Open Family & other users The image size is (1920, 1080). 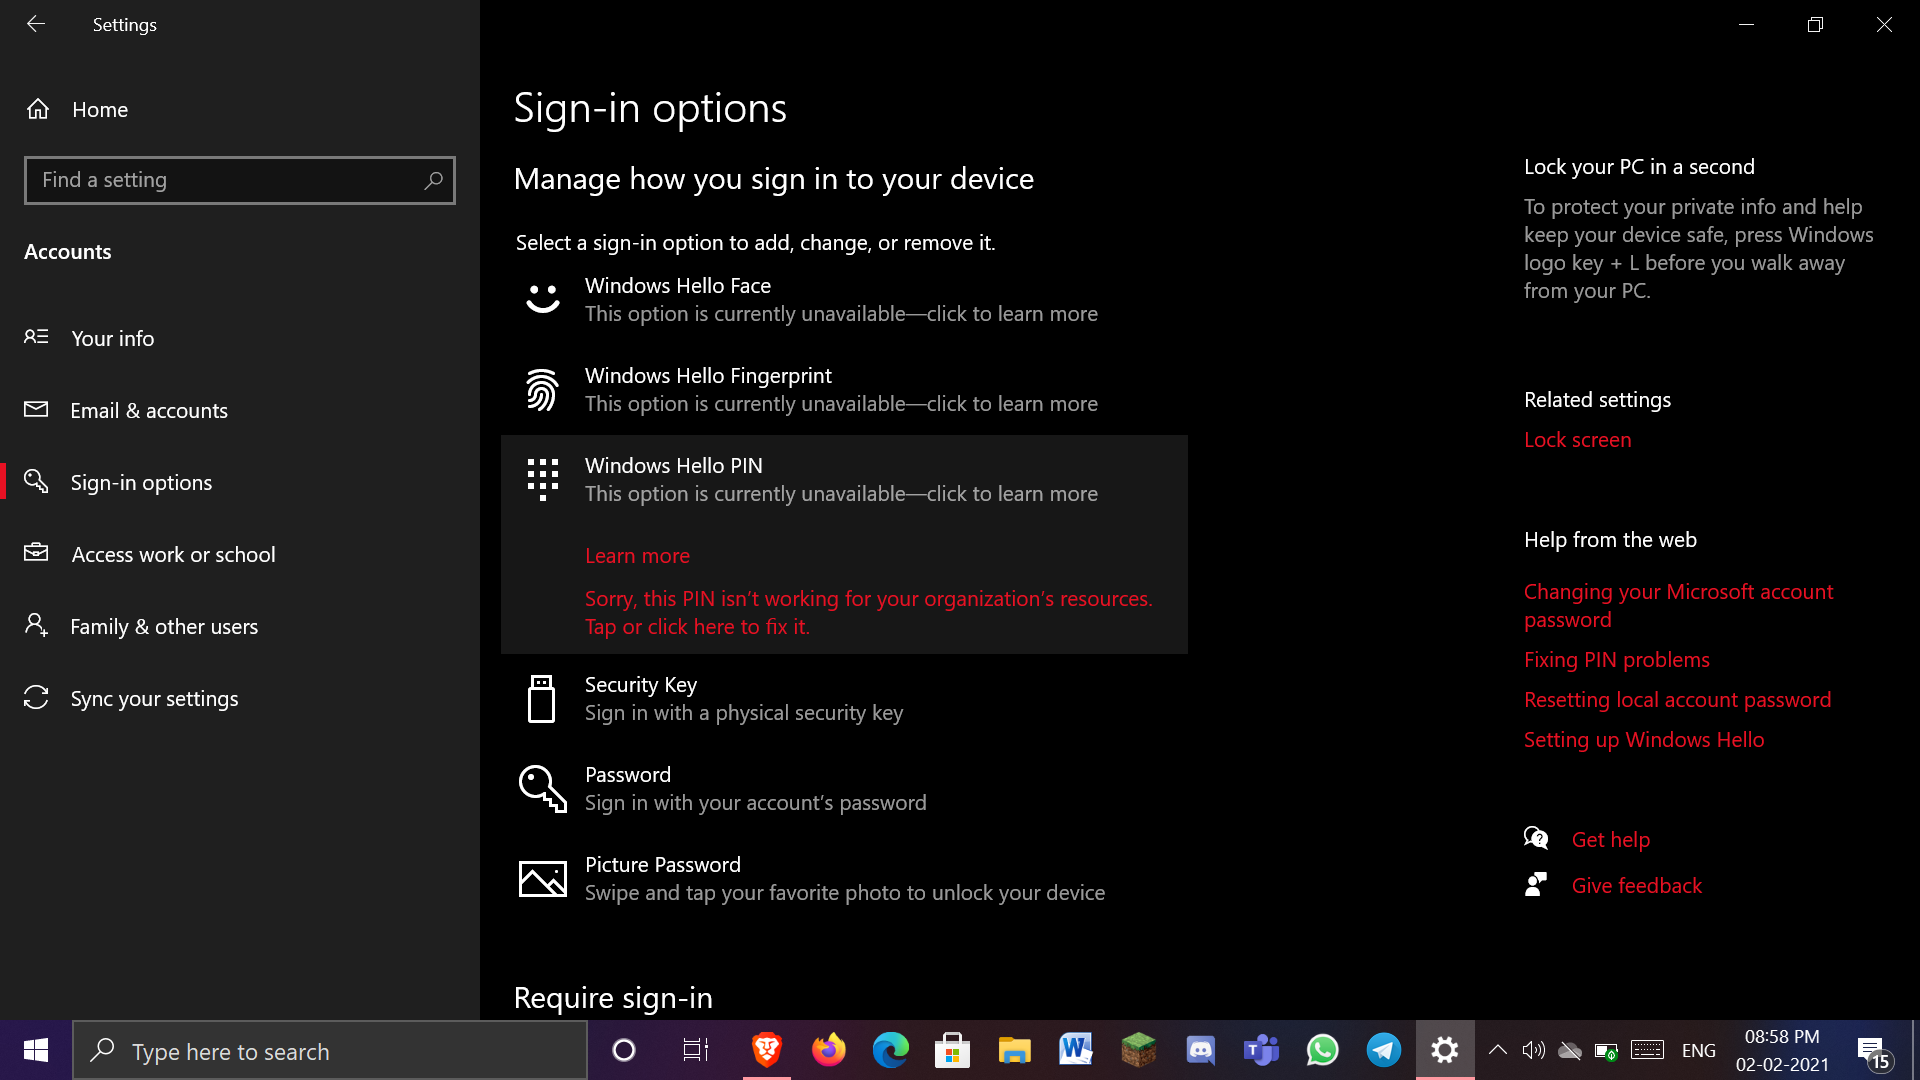[x=240, y=626]
